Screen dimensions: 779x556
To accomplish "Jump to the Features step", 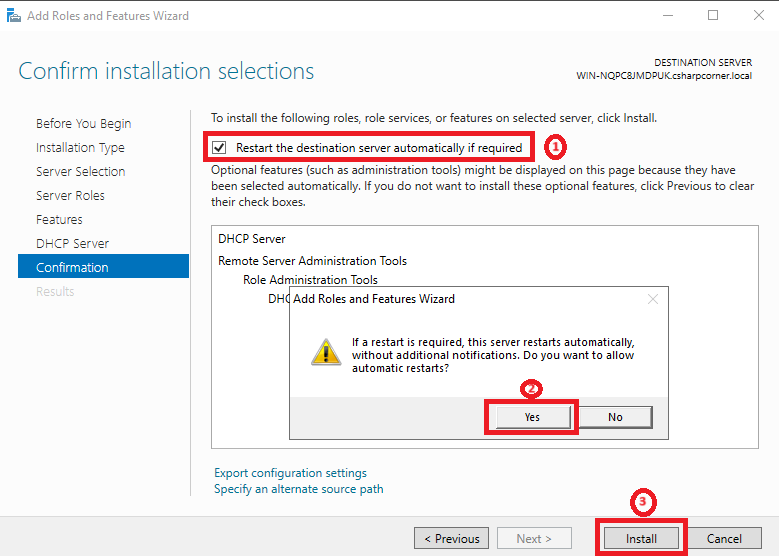I will (x=59, y=220).
